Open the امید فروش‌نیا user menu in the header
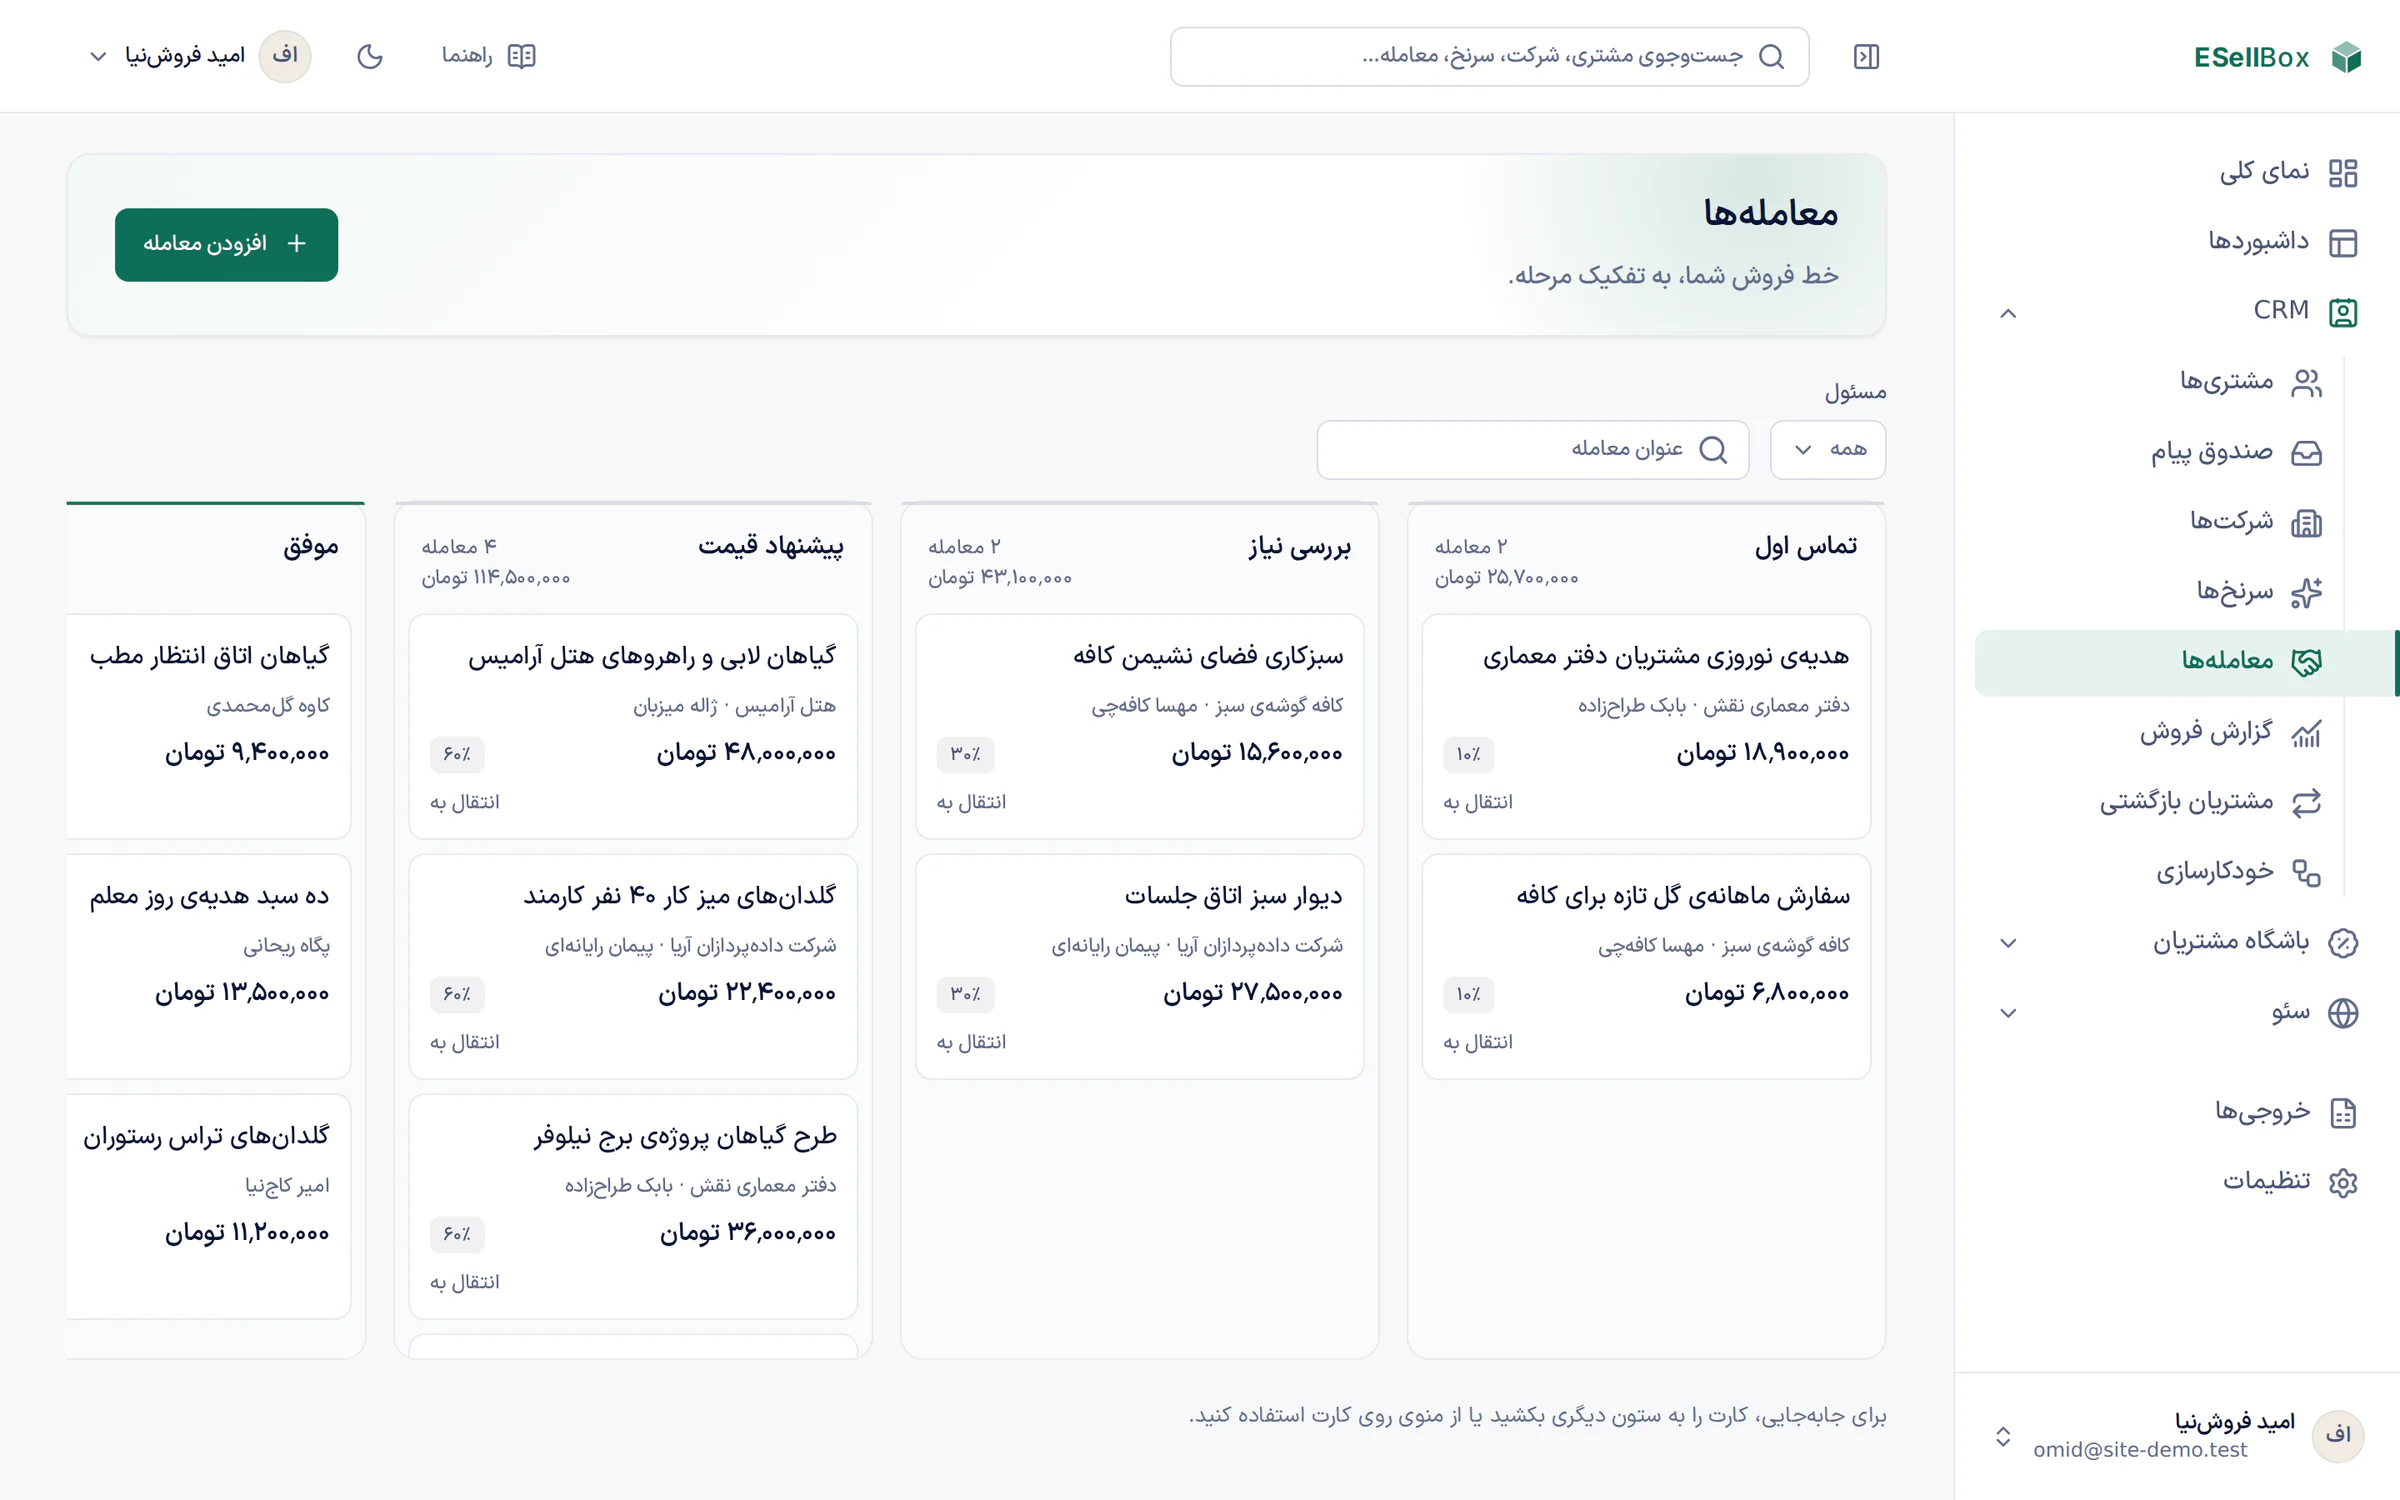 click(199, 56)
